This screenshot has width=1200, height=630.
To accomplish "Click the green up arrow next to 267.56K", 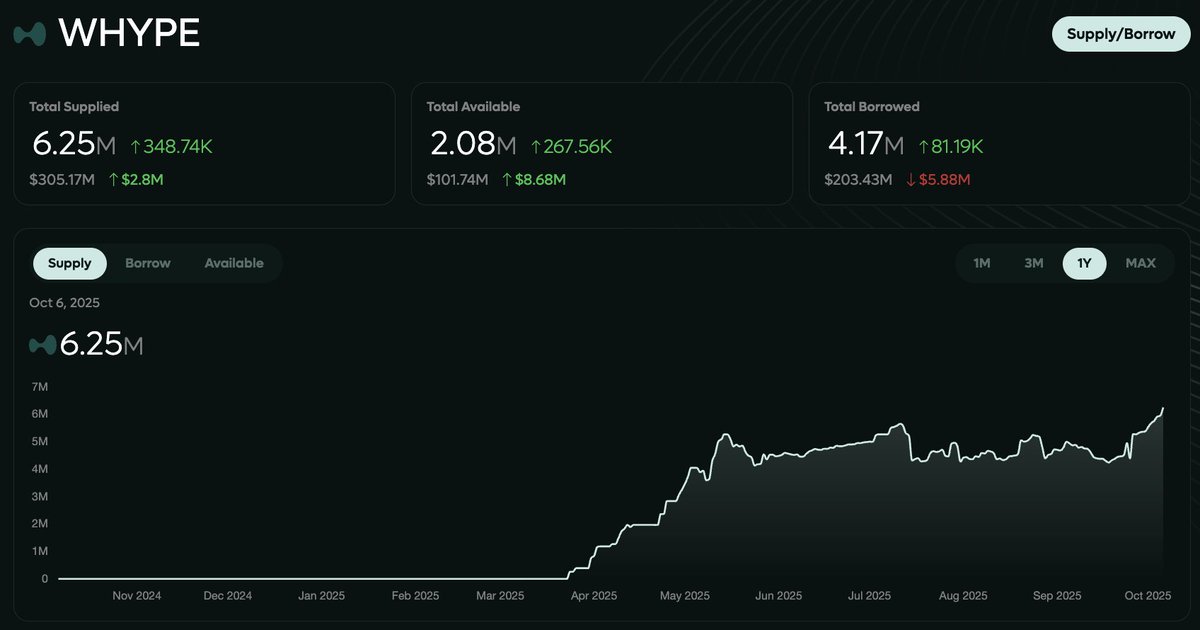I will tap(535, 147).
